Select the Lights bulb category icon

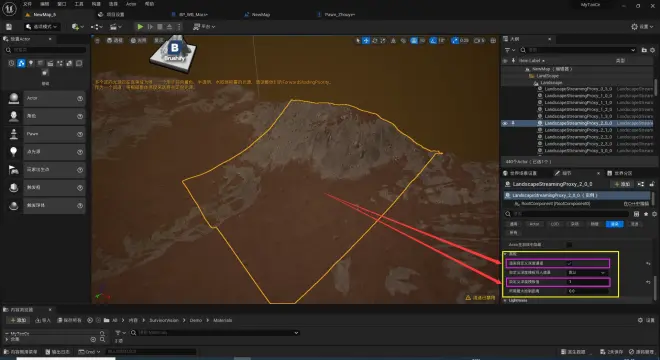31,63
